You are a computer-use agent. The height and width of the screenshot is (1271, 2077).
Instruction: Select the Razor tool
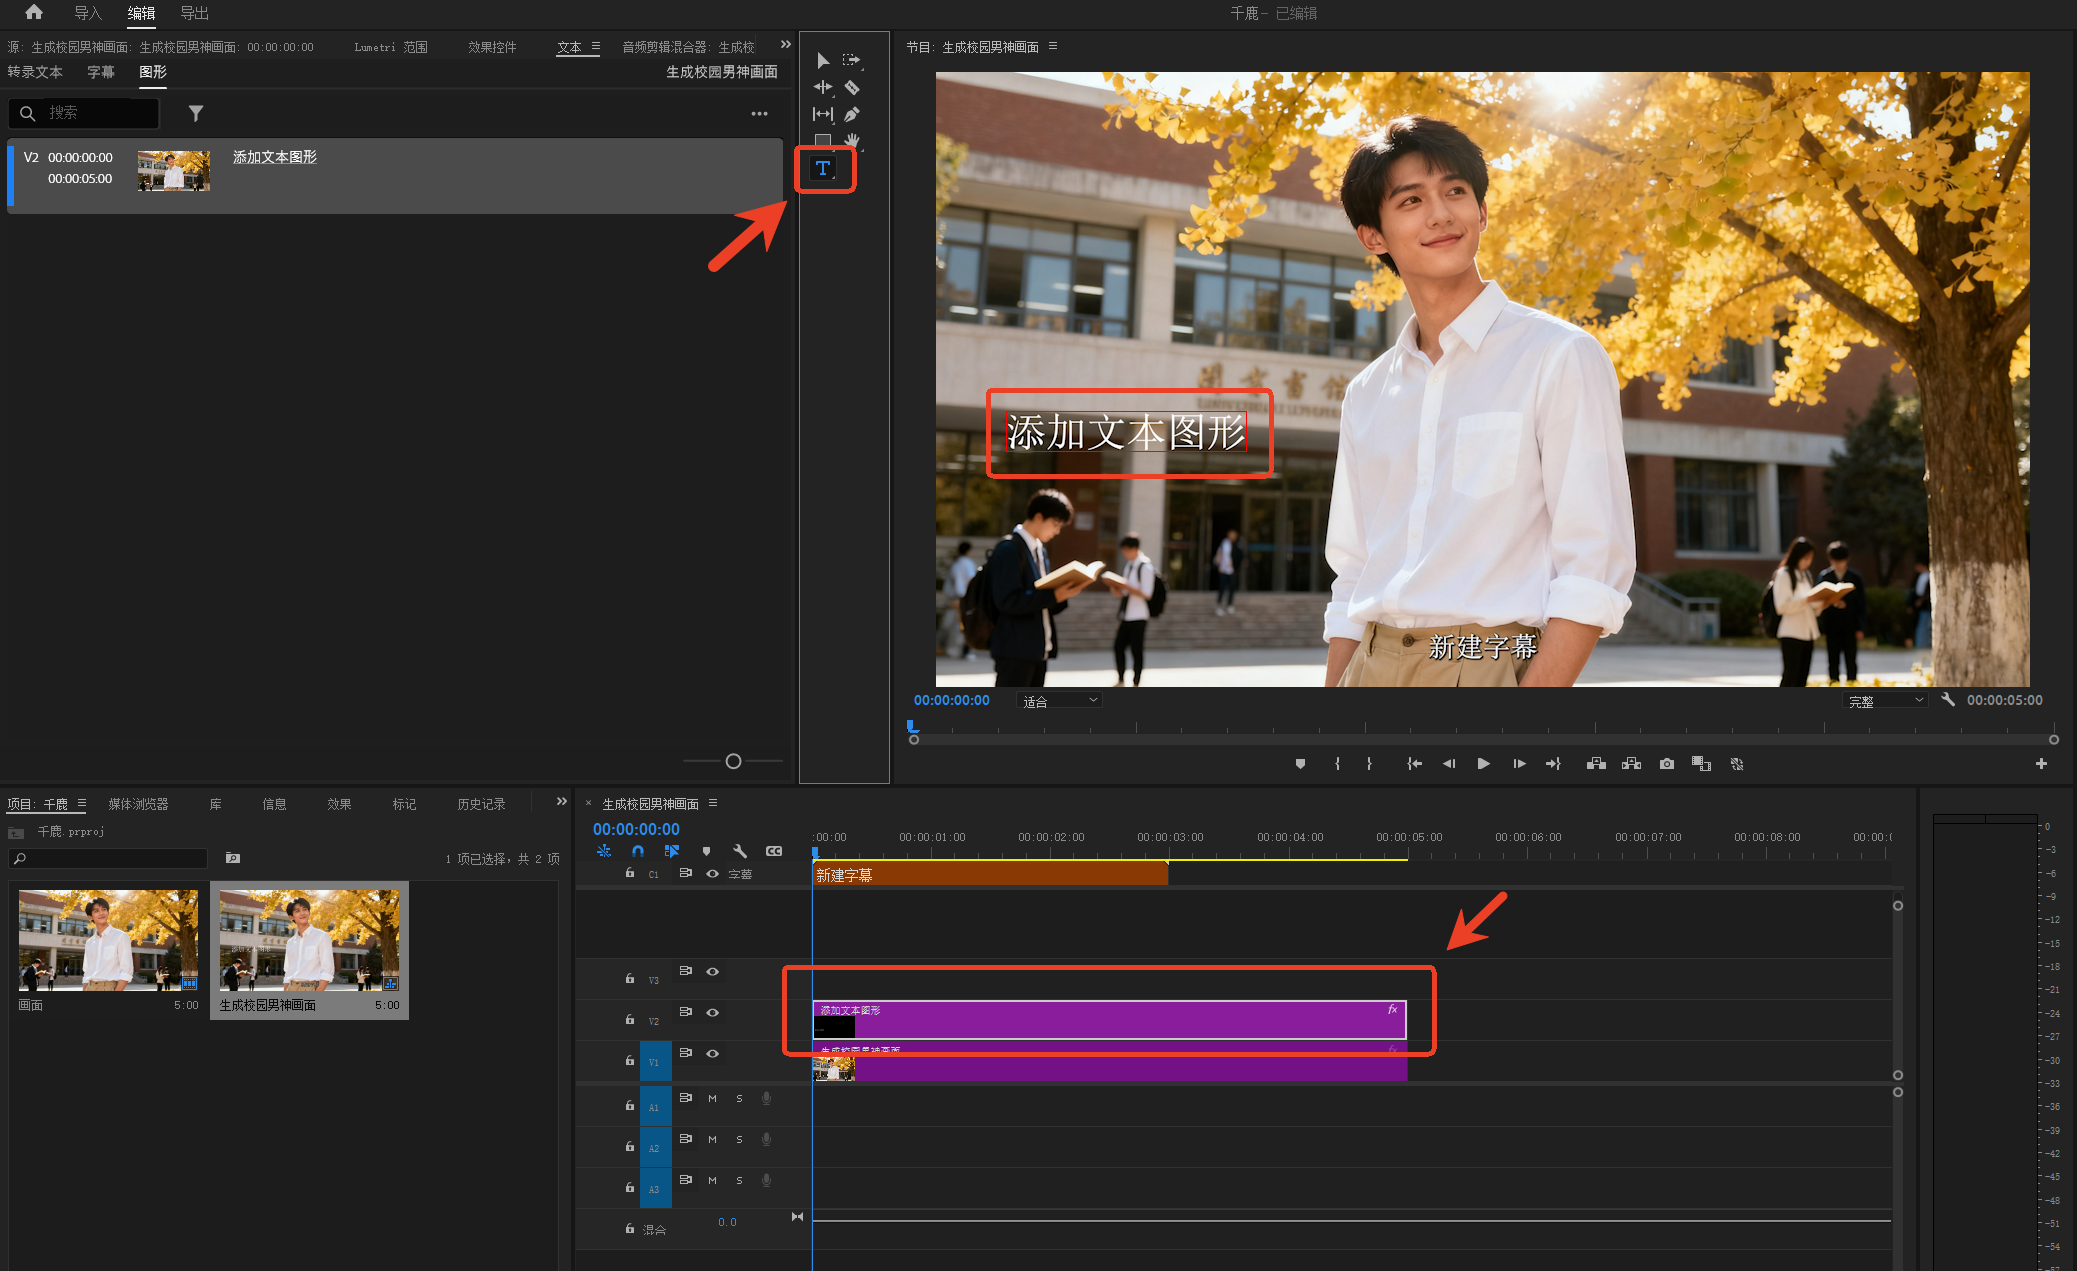coord(852,88)
